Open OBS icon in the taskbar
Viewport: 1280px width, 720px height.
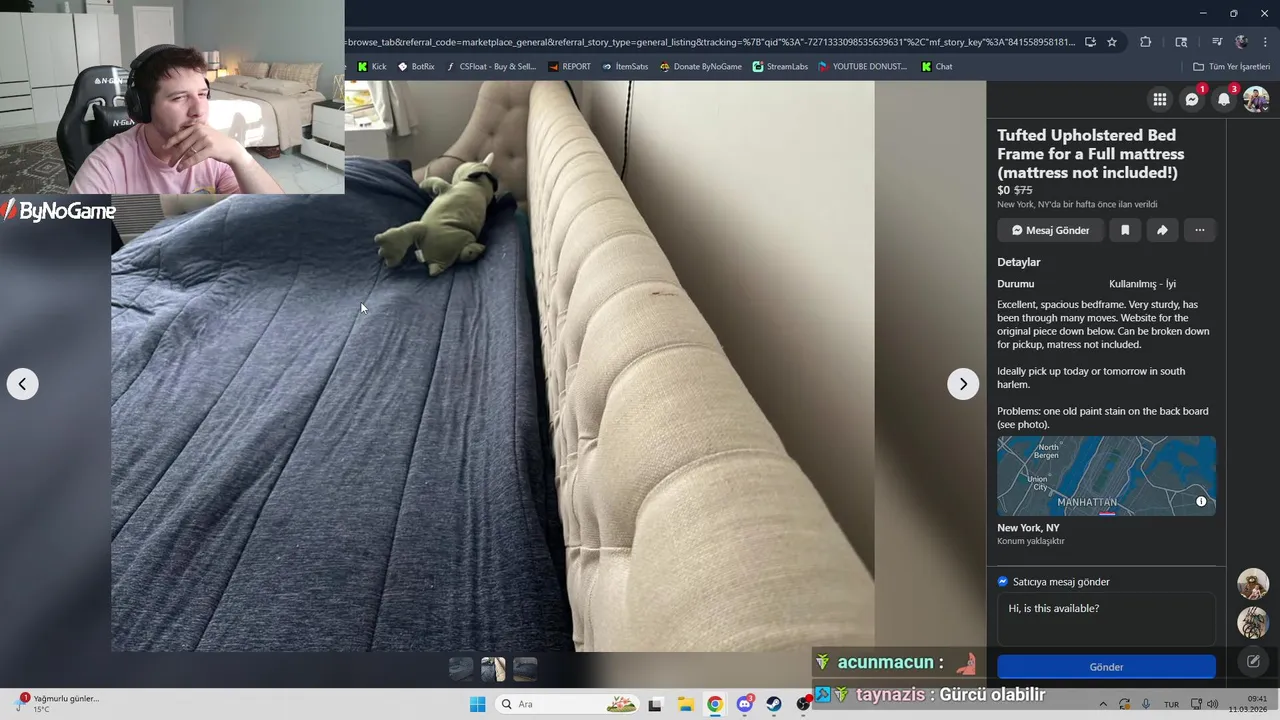click(x=803, y=704)
